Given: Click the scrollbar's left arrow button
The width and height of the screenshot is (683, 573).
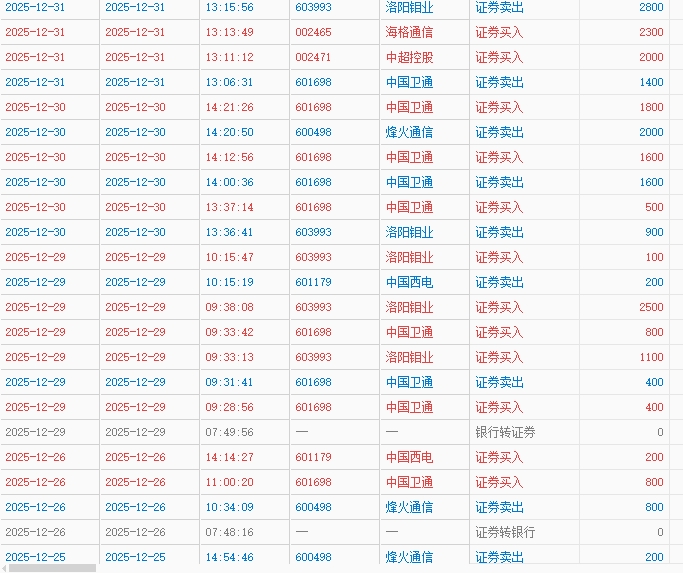Looking at the screenshot, I should pos(4,568).
